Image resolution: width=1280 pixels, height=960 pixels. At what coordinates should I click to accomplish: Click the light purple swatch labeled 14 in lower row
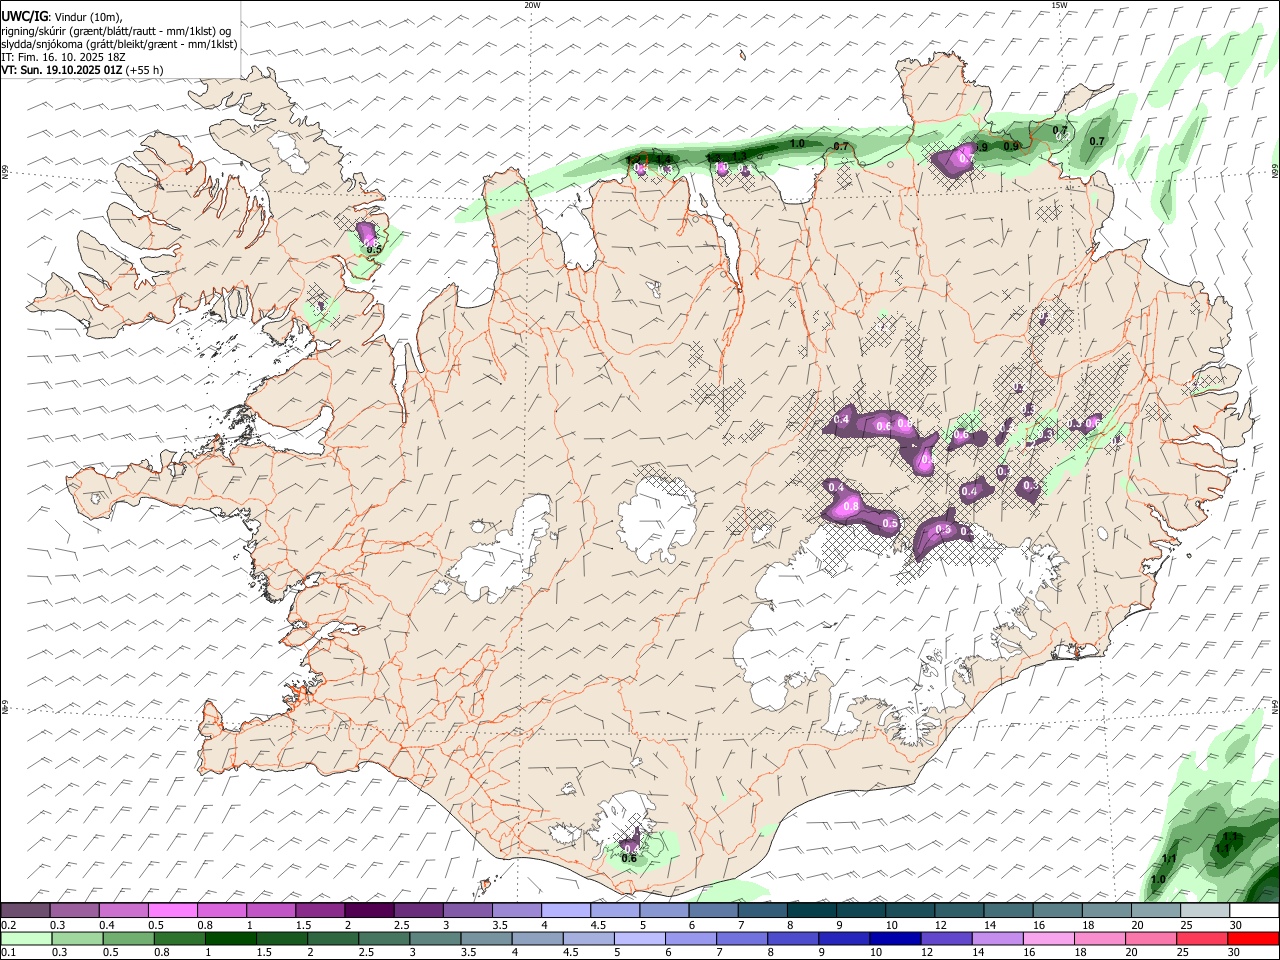[998, 938]
